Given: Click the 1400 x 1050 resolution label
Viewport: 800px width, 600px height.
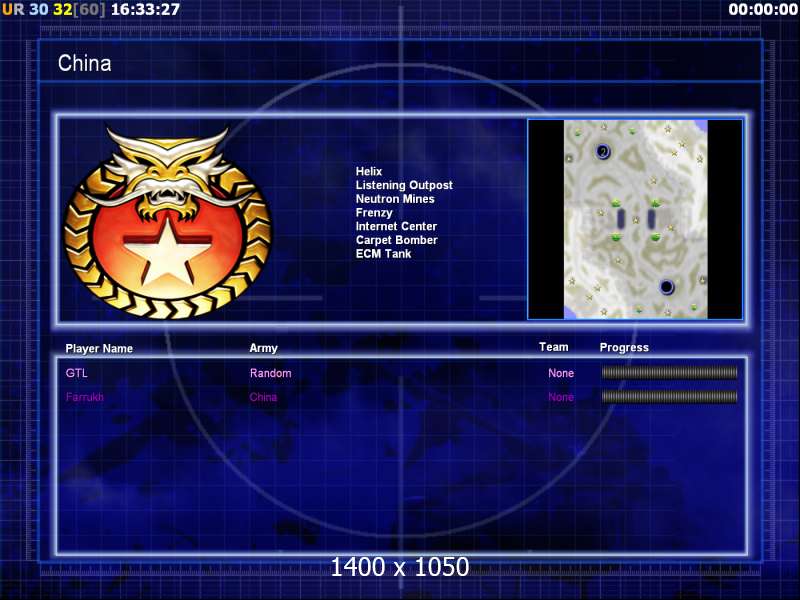Looking at the screenshot, I should pyautogui.click(x=399, y=567).
